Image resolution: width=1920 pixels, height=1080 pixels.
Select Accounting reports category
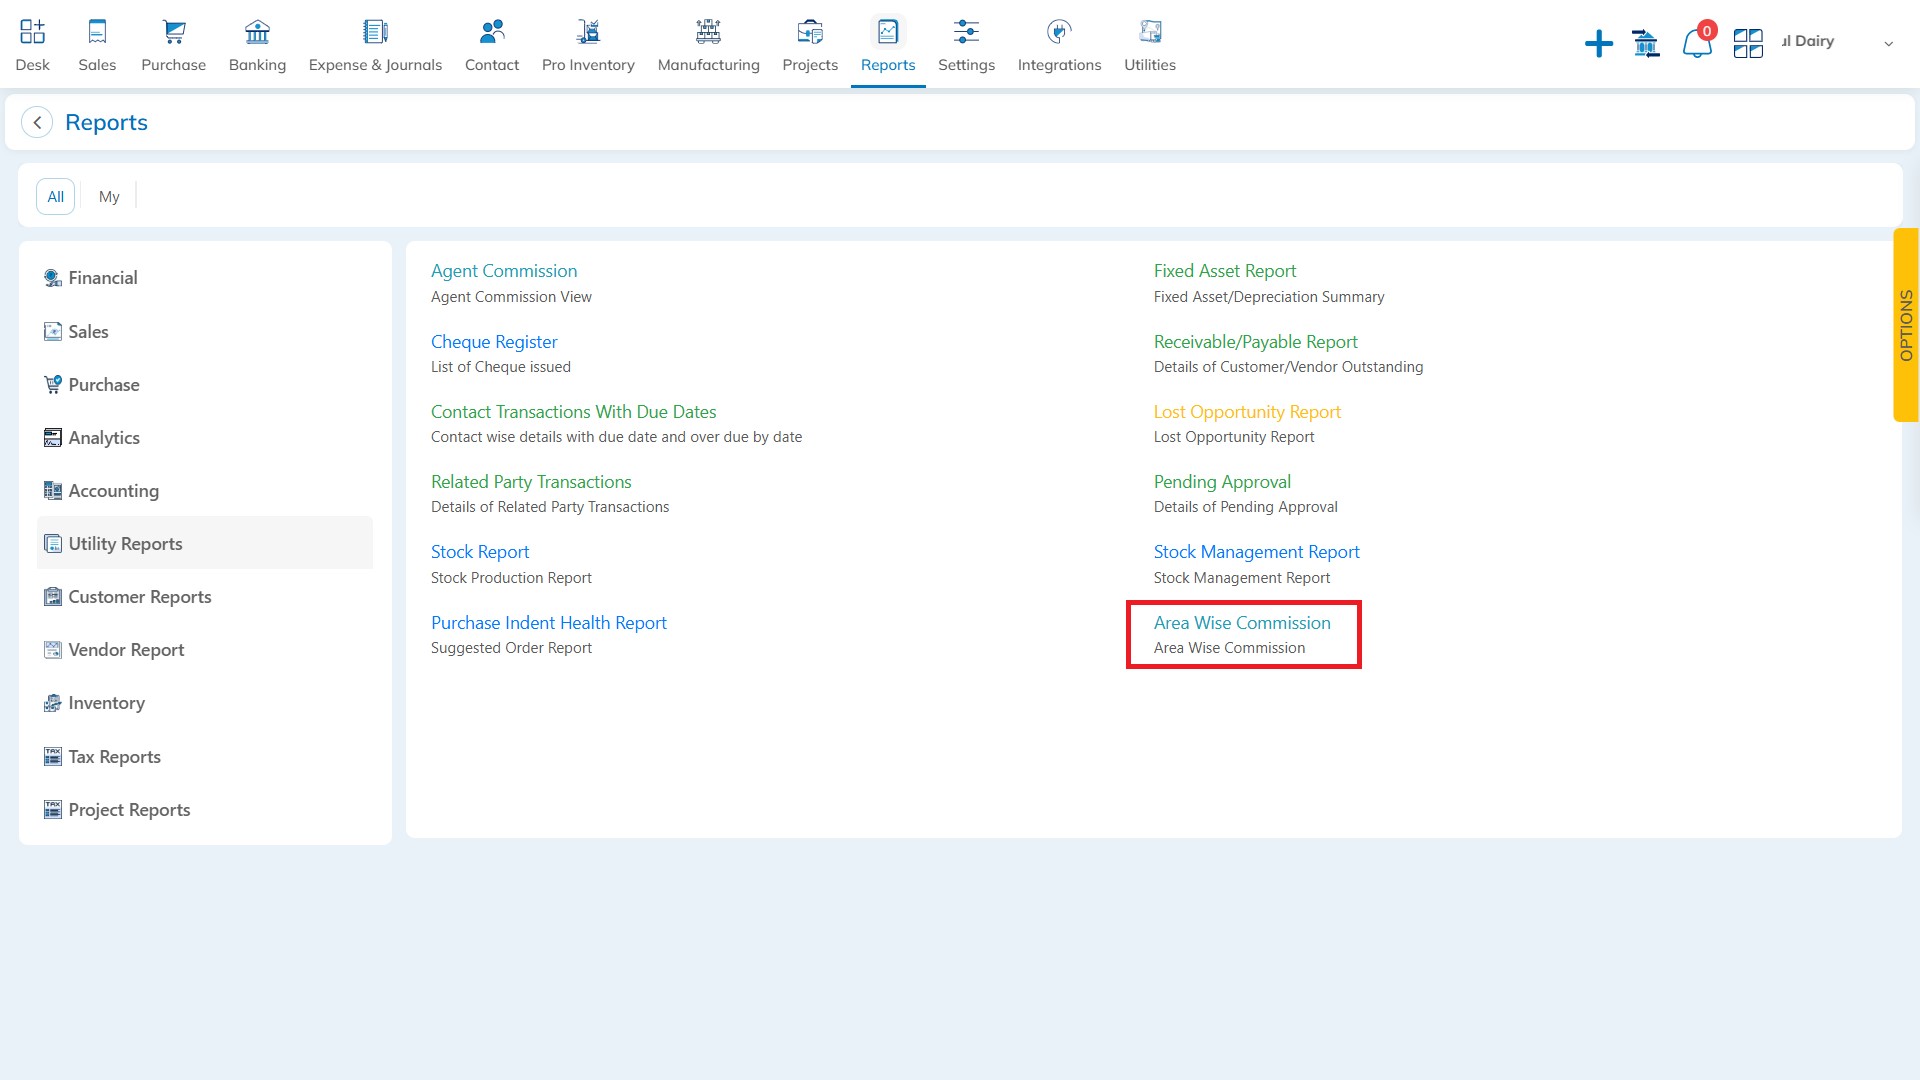pyautogui.click(x=204, y=490)
